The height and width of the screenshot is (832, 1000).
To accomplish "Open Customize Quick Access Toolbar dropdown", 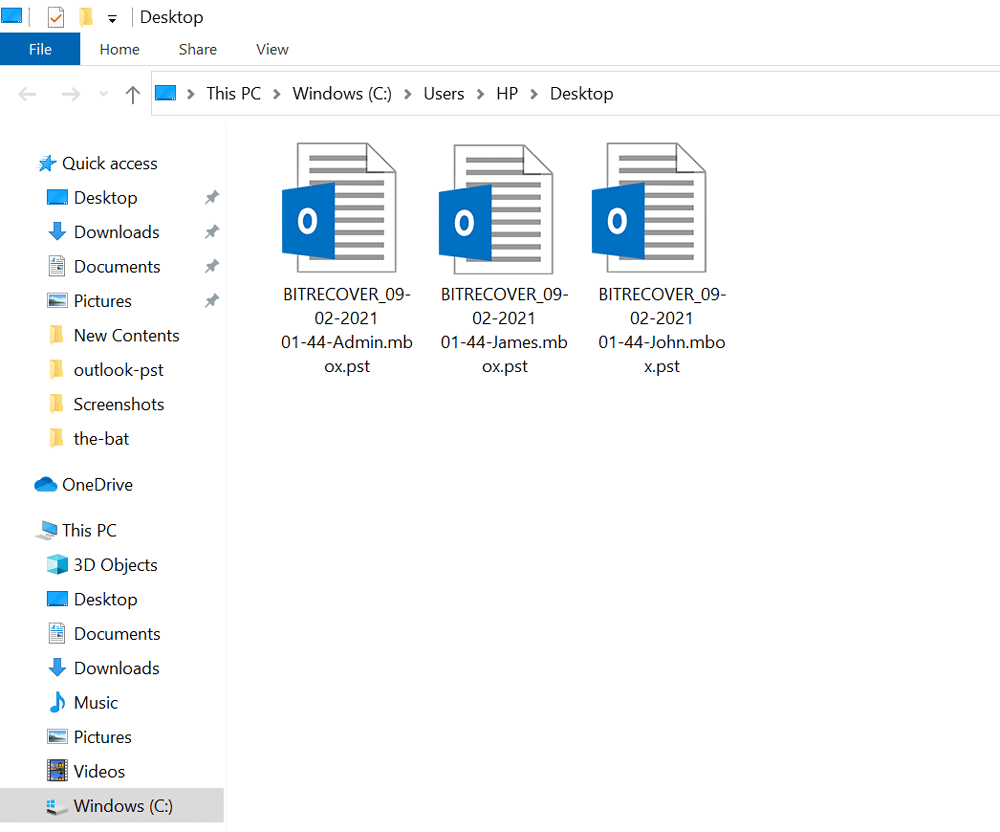I will [112, 18].
